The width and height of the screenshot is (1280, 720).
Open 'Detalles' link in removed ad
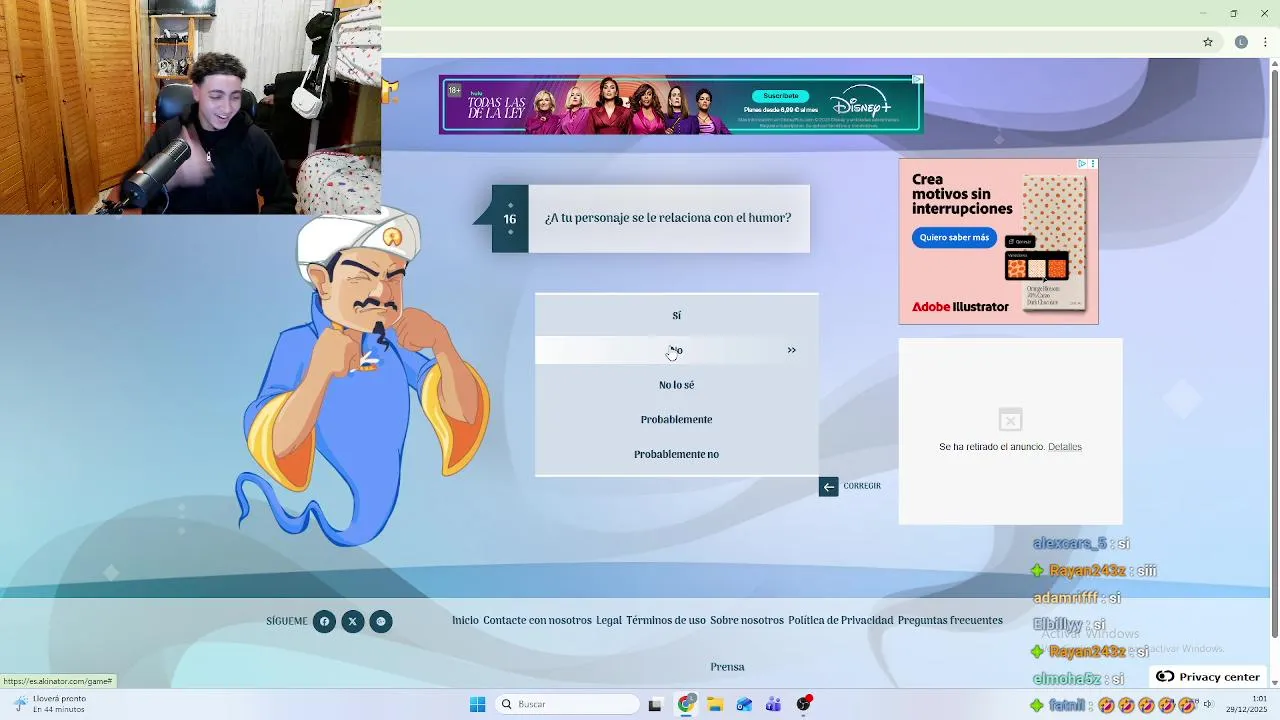point(1065,447)
